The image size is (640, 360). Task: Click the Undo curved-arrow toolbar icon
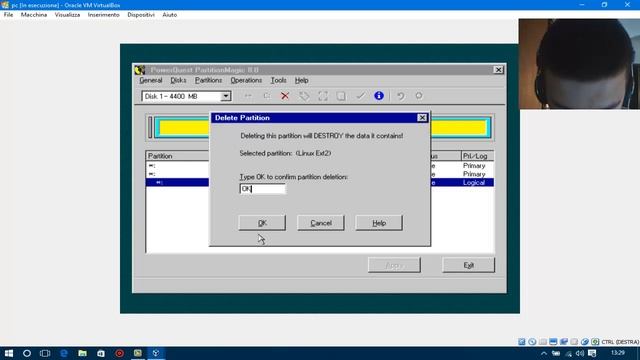tap(400, 96)
